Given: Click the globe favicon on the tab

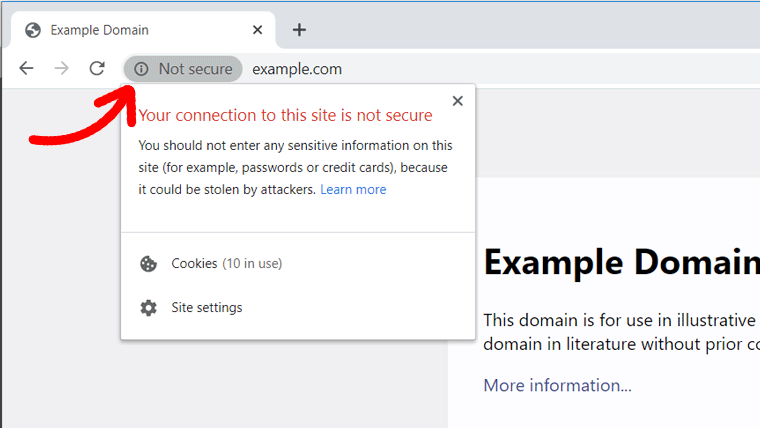Looking at the screenshot, I should point(33,30).
